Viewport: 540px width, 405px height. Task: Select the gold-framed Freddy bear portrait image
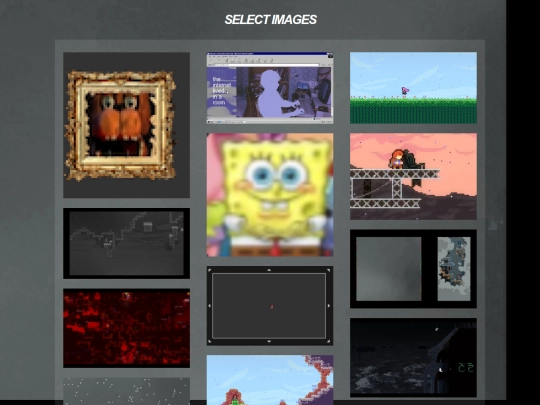pos(126,125)
